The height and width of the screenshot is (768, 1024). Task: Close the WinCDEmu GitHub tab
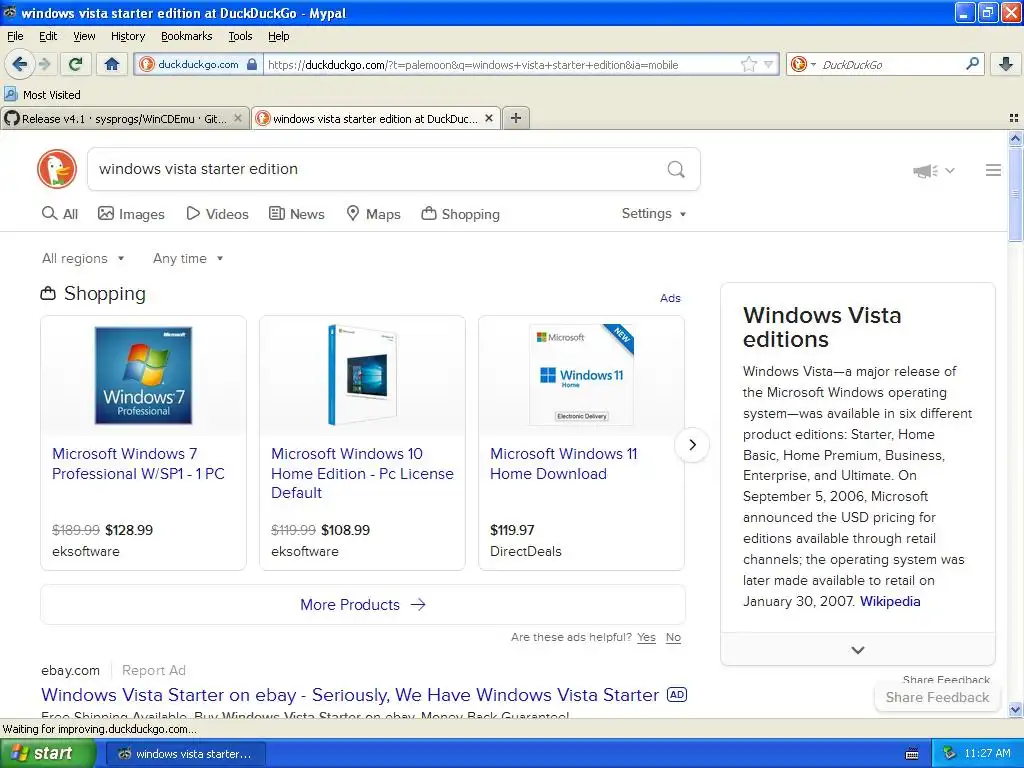coord(238,118)
